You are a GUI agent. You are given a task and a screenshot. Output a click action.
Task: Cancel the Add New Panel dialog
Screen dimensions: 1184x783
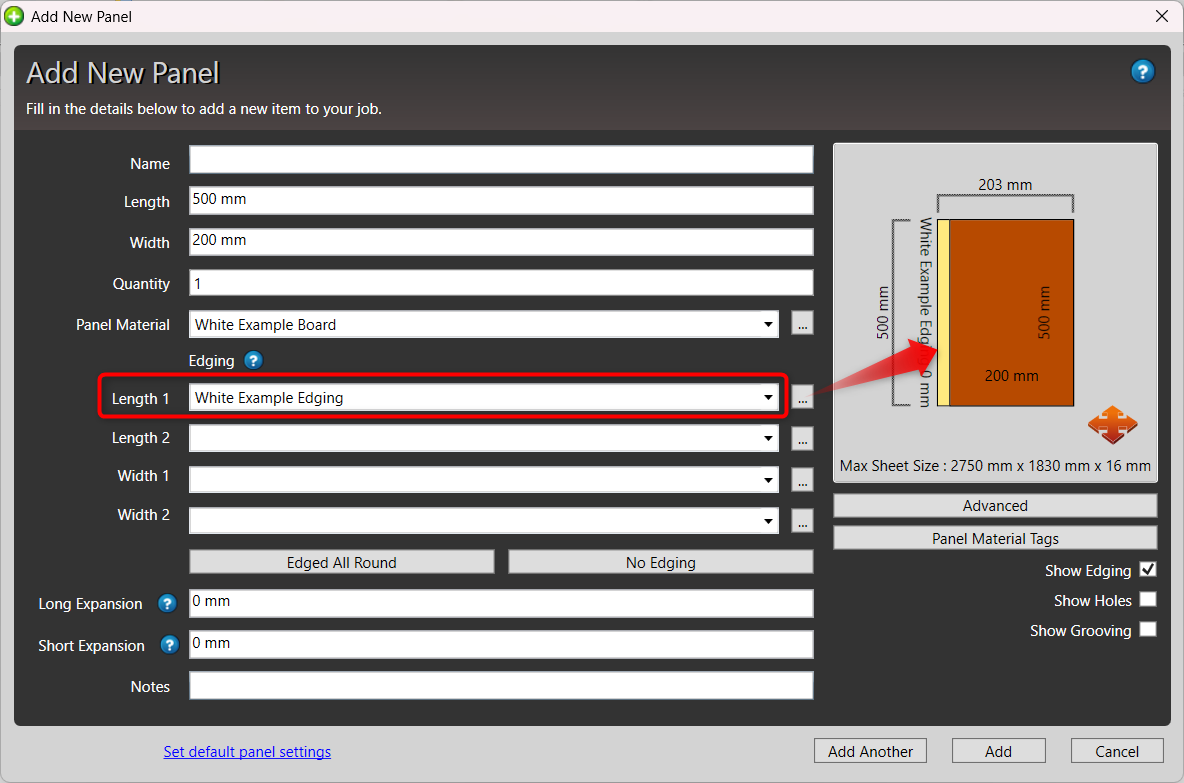pos(1117,751)
